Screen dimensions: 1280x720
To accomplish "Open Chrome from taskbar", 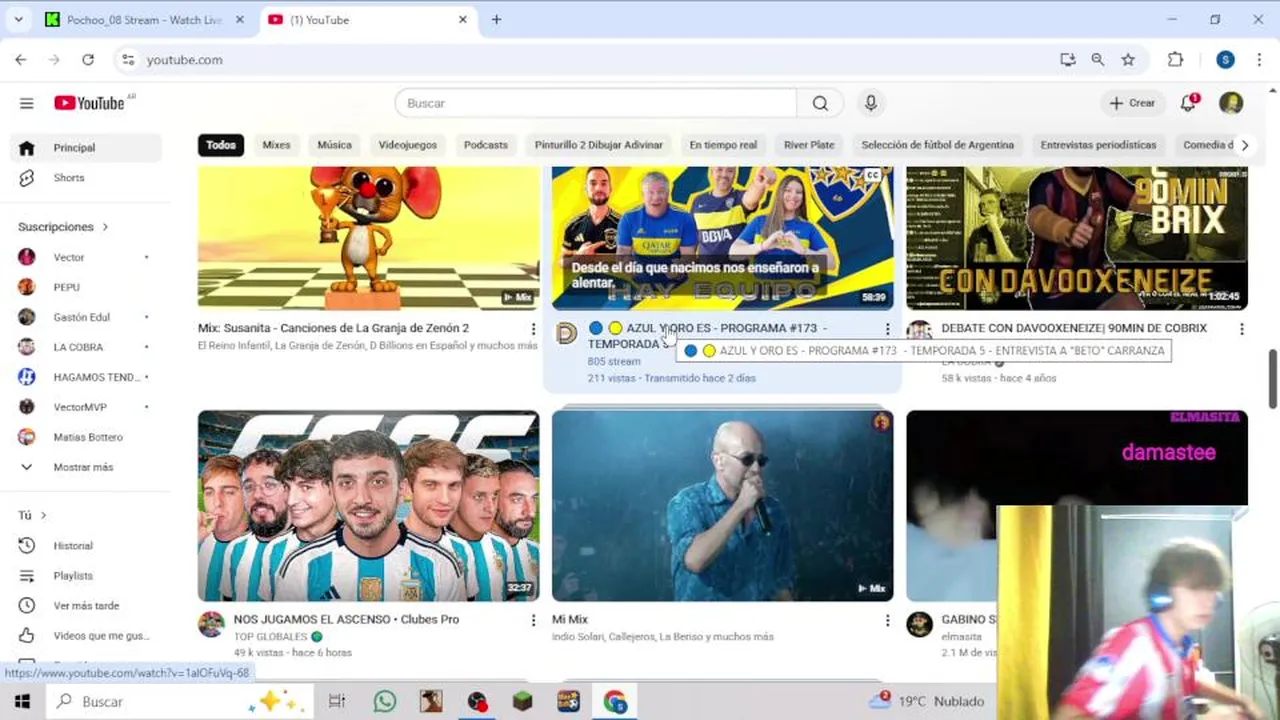I will coord(615,701).
